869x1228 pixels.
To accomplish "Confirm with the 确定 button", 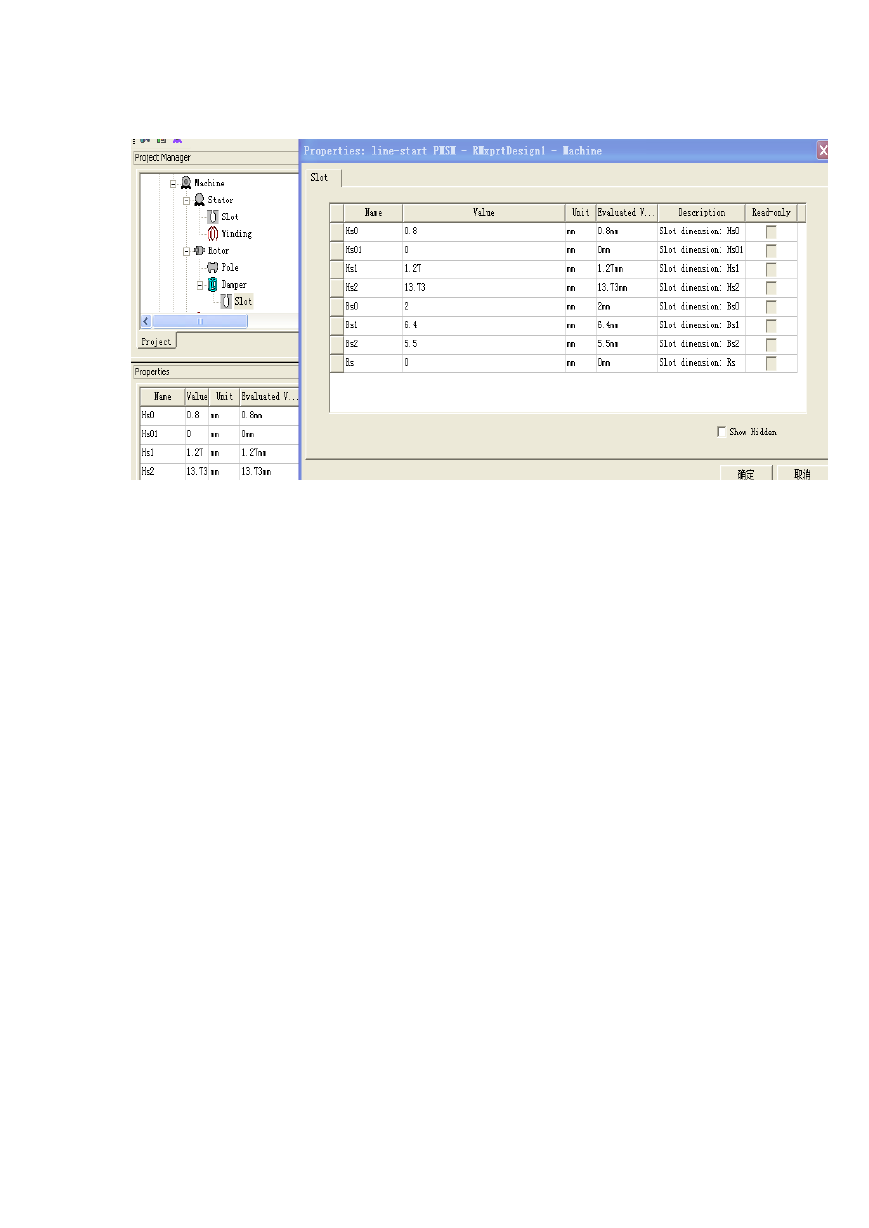I will coord(746,474).
